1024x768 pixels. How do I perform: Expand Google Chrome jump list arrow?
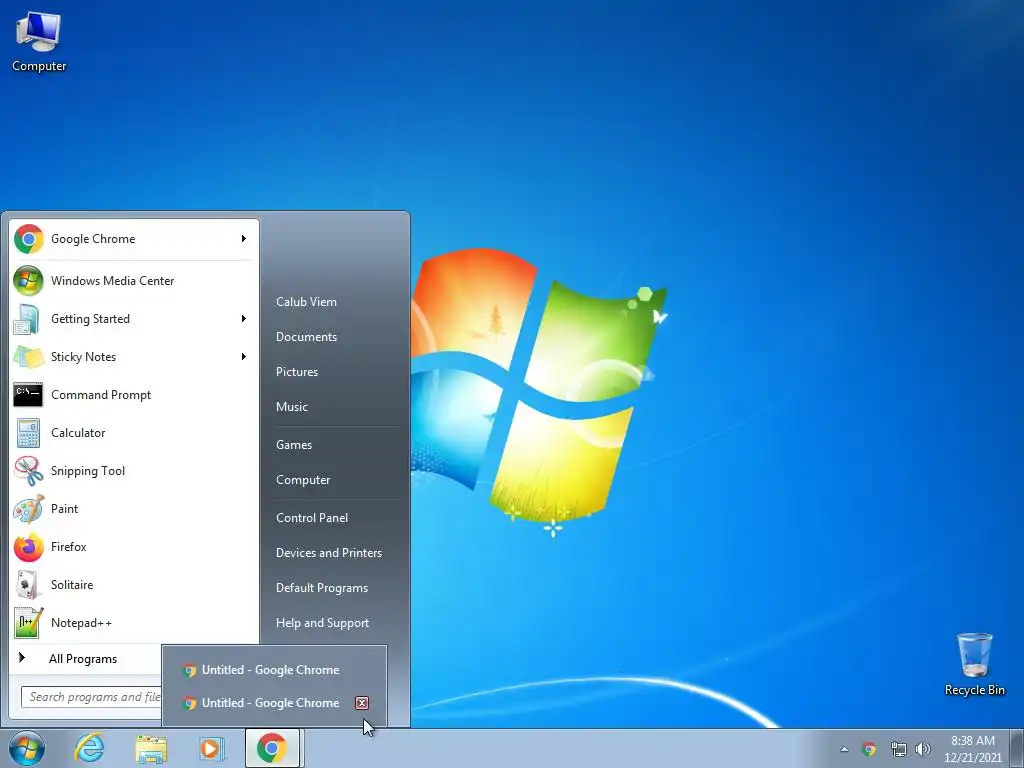pos(244,239)
